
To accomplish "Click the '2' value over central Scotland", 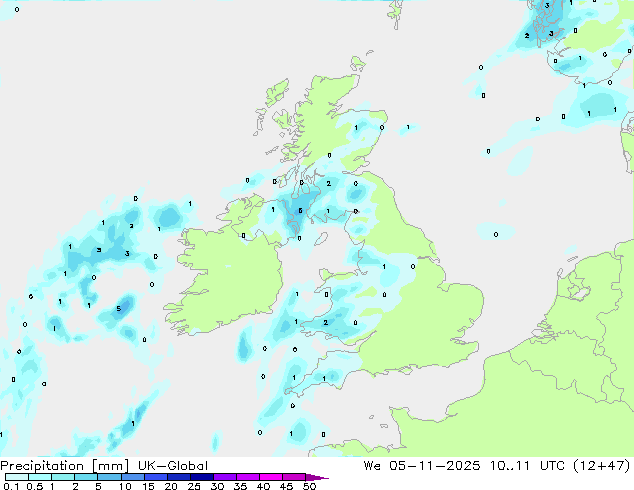I will click(x=328, y=184).
